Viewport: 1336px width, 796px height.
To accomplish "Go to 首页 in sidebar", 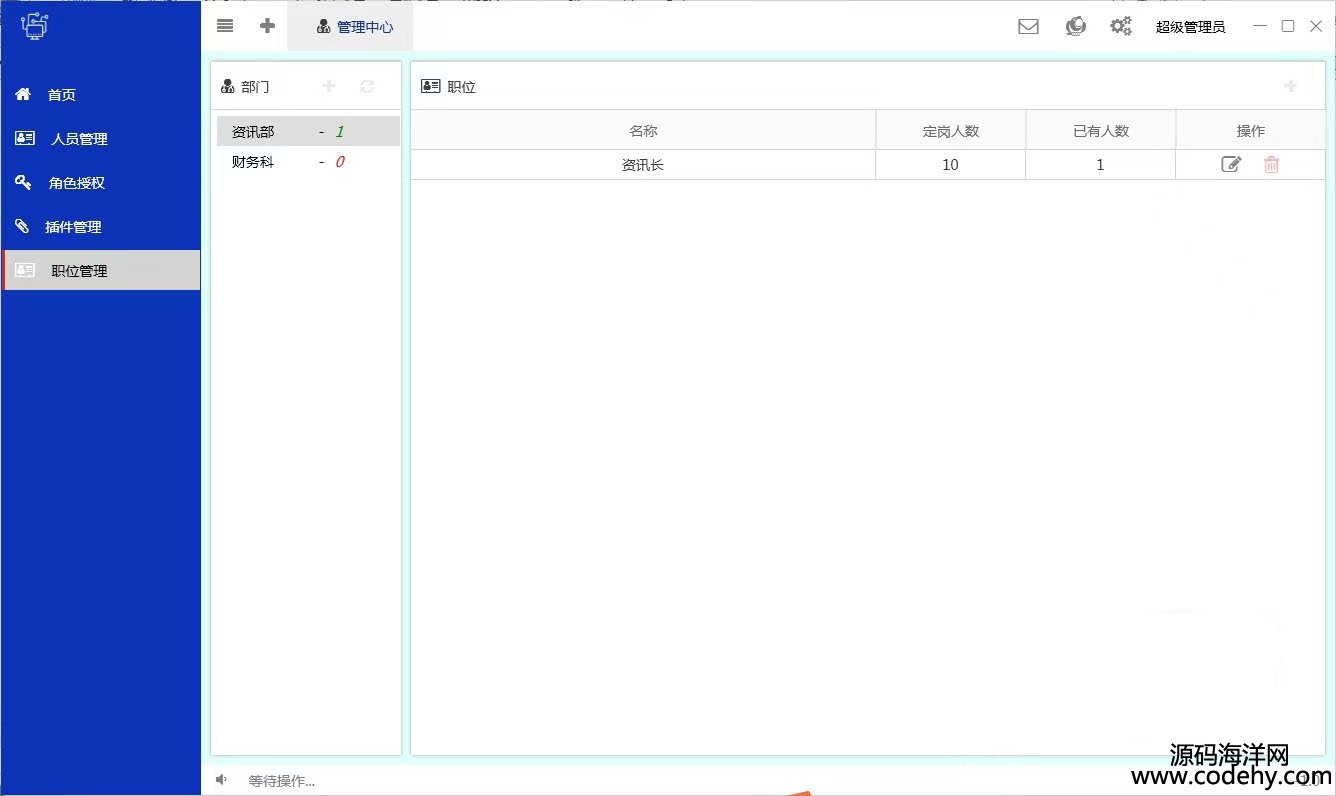I will click(100, 95).
